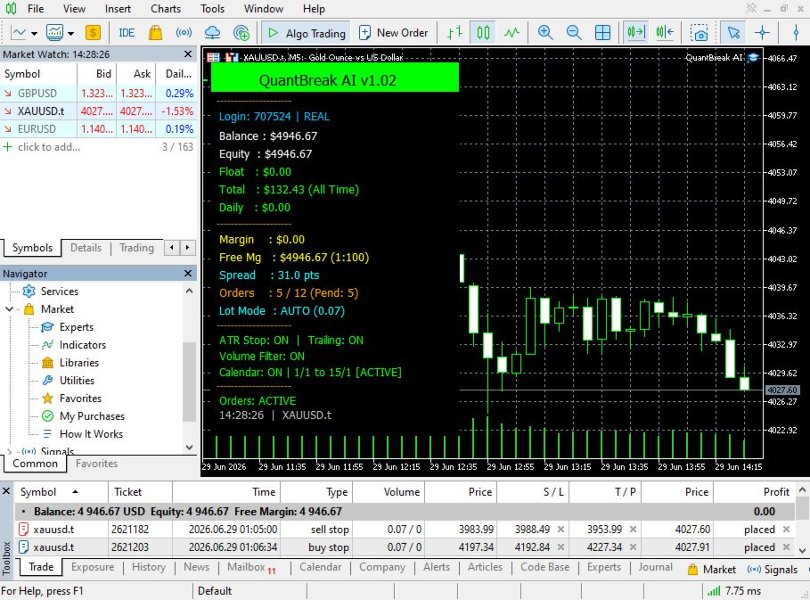This screenshot has width=810, height=600.
Task: Switch to the History tab in Toolbox
Action: click(148, 567)
